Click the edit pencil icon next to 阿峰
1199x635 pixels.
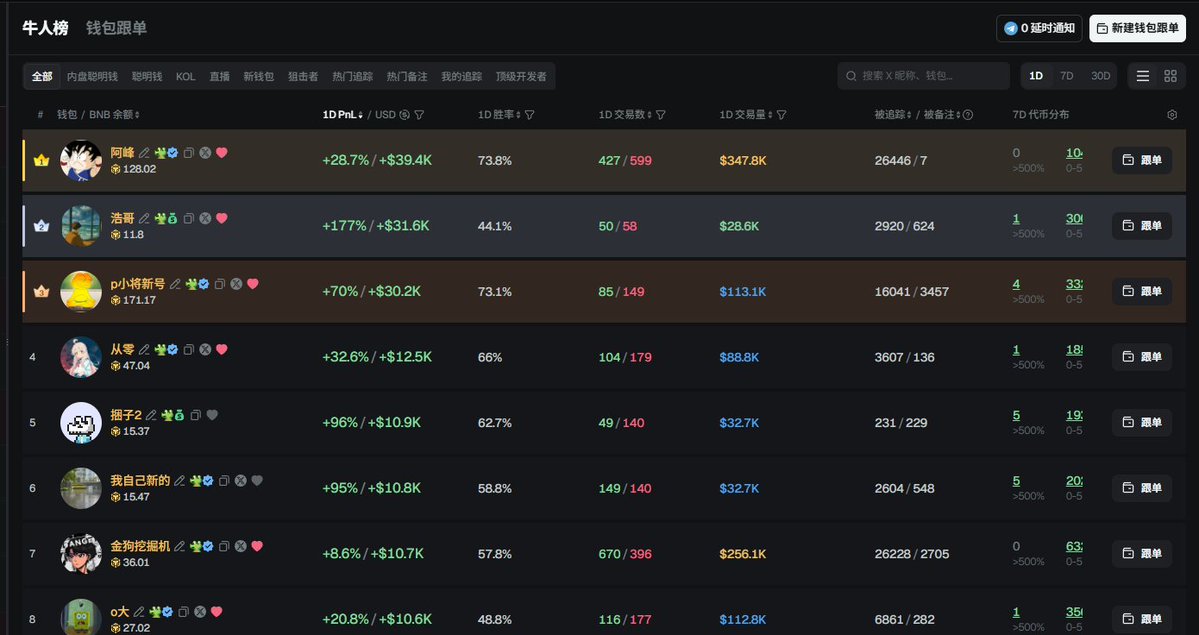(144, 153)
